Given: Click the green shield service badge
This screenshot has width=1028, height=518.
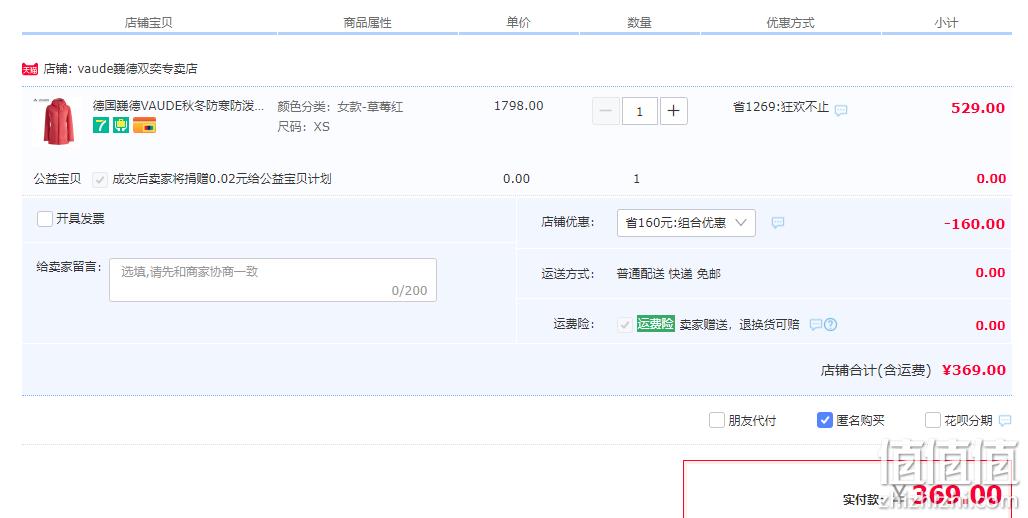Looking at the screenshot, I should [x=121, y=125].
